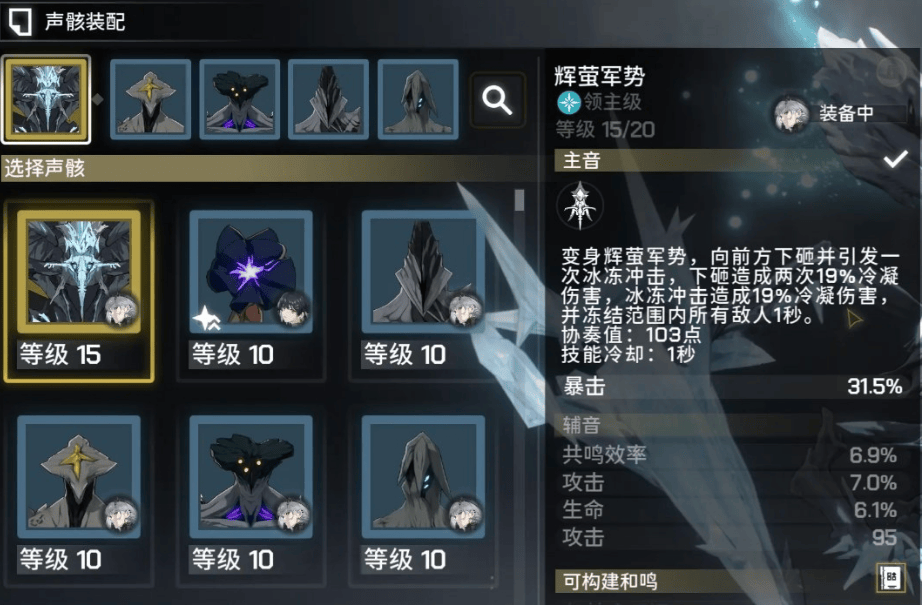Choose the level 15 辉萤军势 echo card
This screenshot has height=605, width=922.
79,292
